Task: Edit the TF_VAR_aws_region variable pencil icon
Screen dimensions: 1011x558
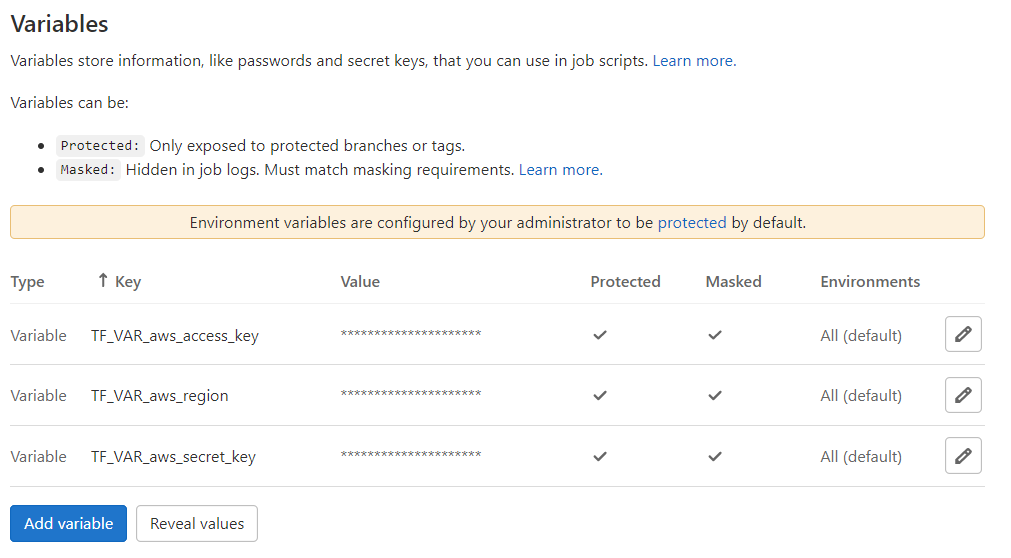Action: 963,395
